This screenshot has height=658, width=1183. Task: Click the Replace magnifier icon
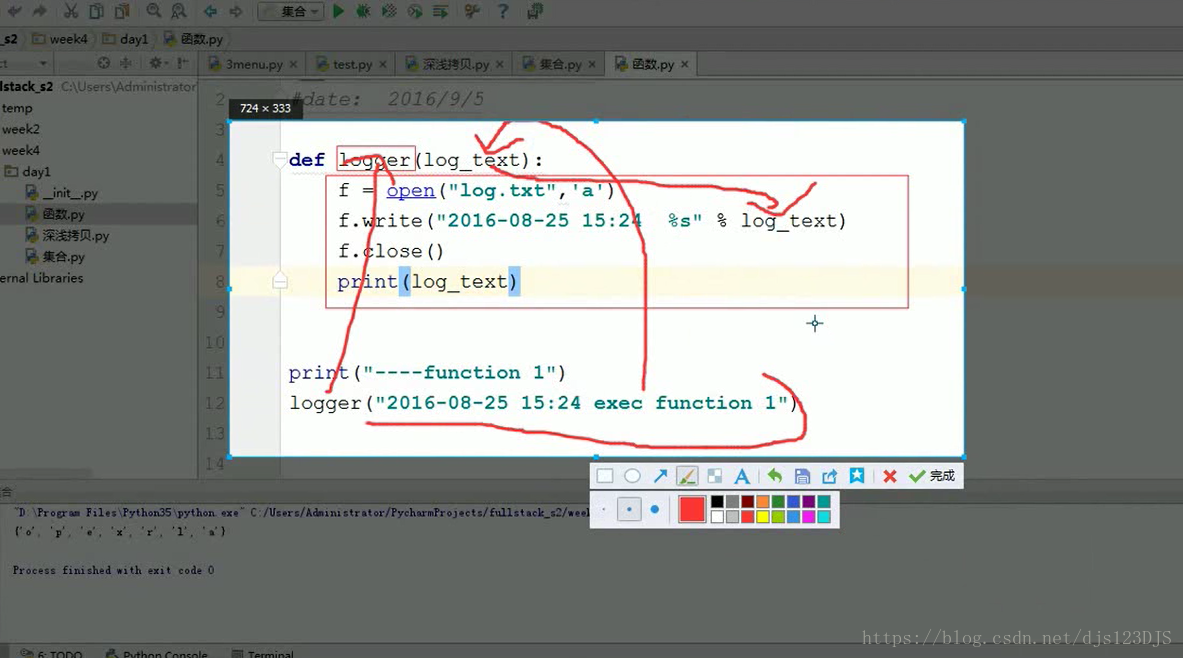coord(179,11)
